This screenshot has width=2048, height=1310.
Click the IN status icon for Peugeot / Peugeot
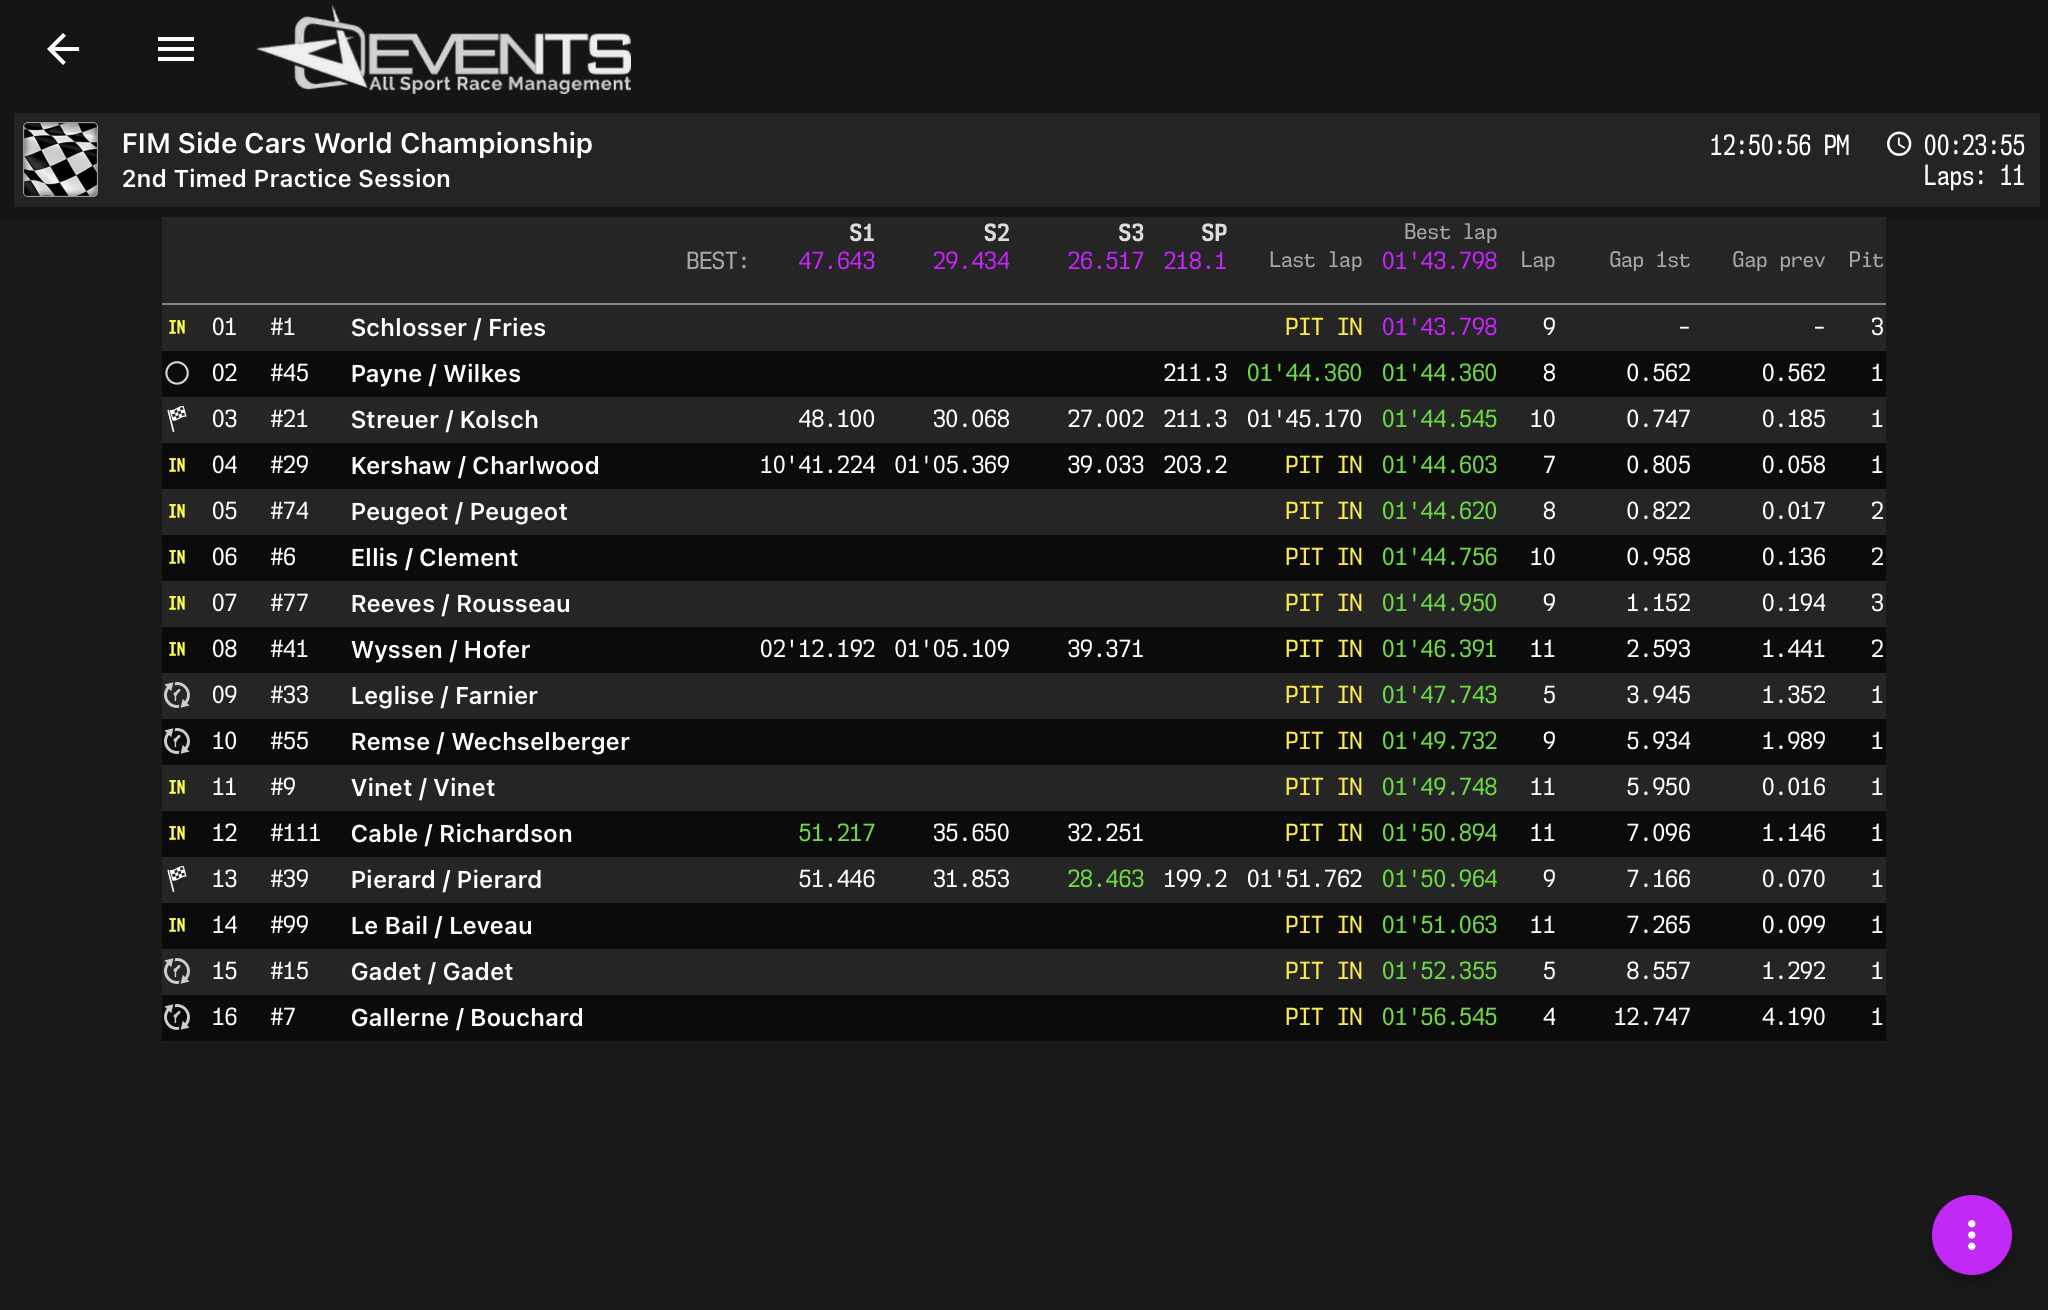[x=177, y=512]
